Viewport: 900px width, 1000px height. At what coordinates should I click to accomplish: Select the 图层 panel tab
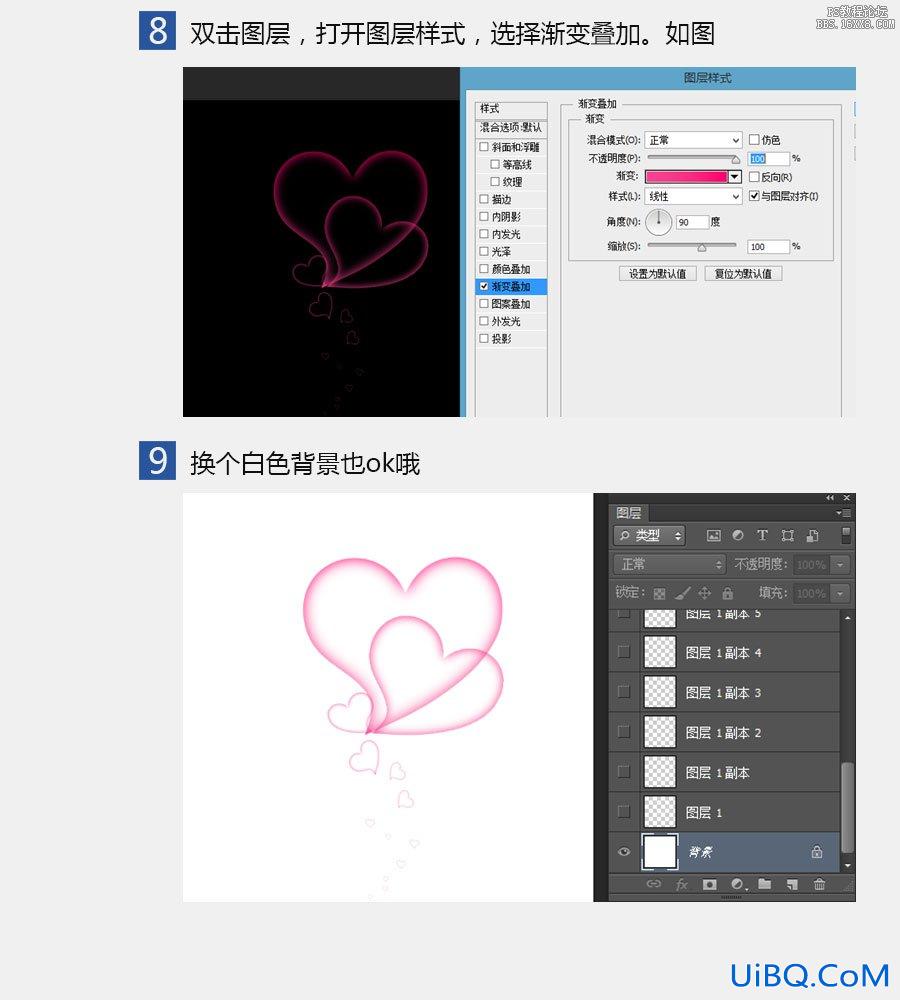coord(628,513)
